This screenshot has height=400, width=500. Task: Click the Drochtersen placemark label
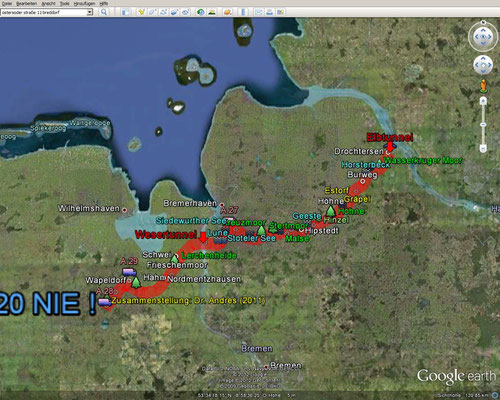(359, 151)
